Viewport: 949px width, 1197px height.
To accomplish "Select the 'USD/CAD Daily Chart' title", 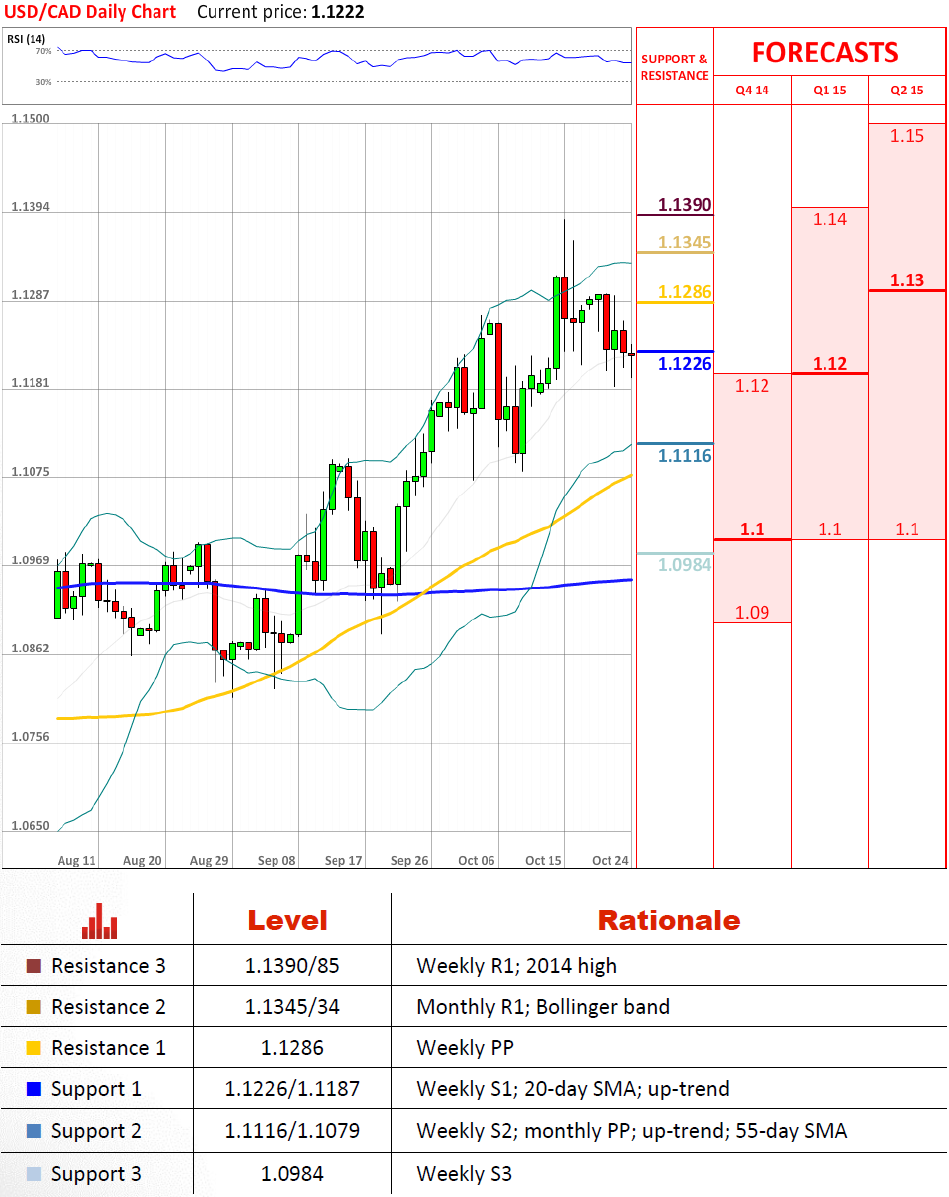I will pos(90,12).
